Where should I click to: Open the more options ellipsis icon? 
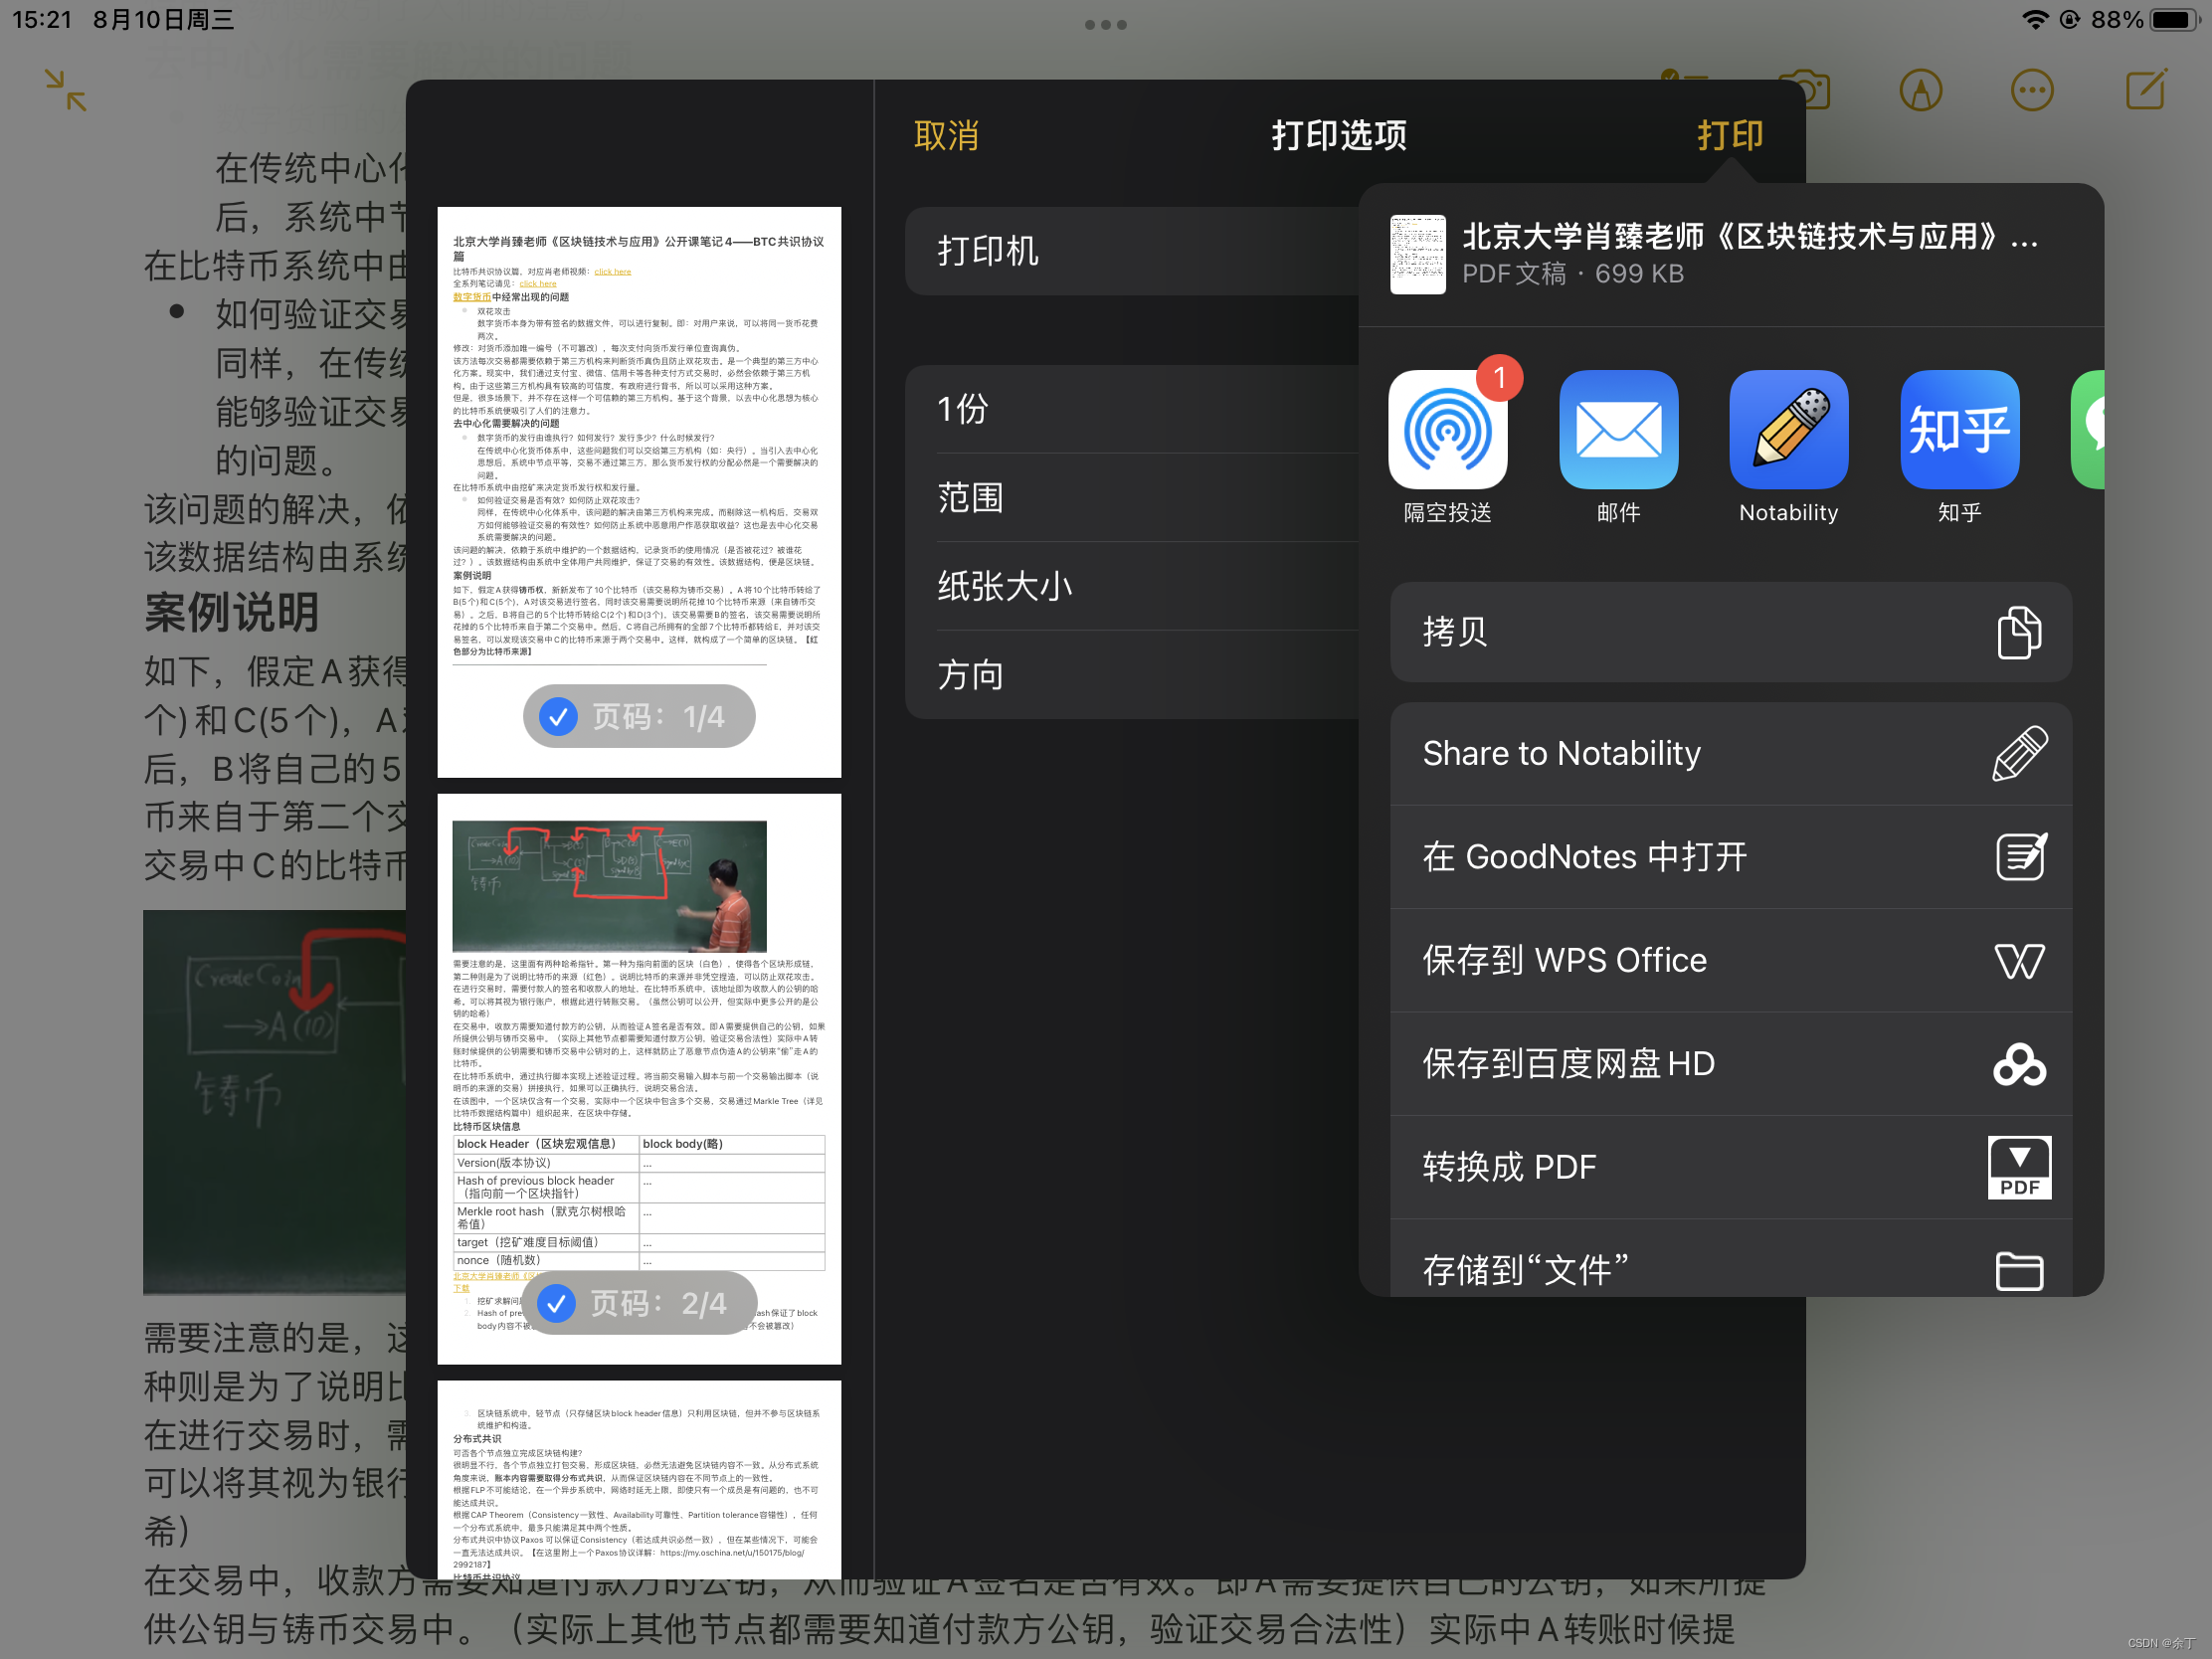(x=2032, y=90)
